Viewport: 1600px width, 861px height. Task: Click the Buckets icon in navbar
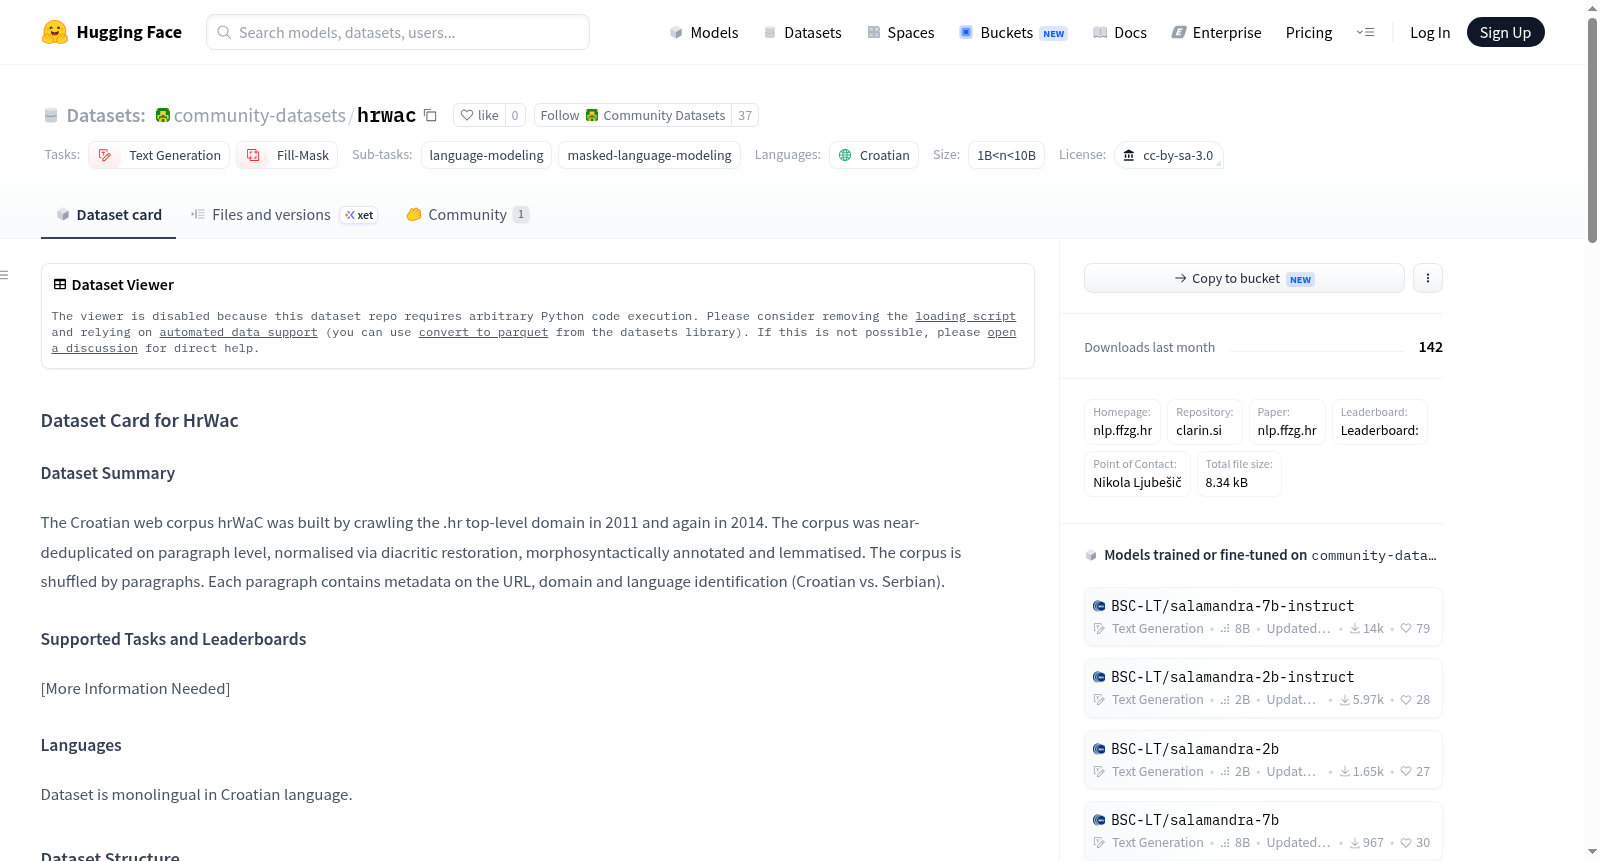point(966,32)
